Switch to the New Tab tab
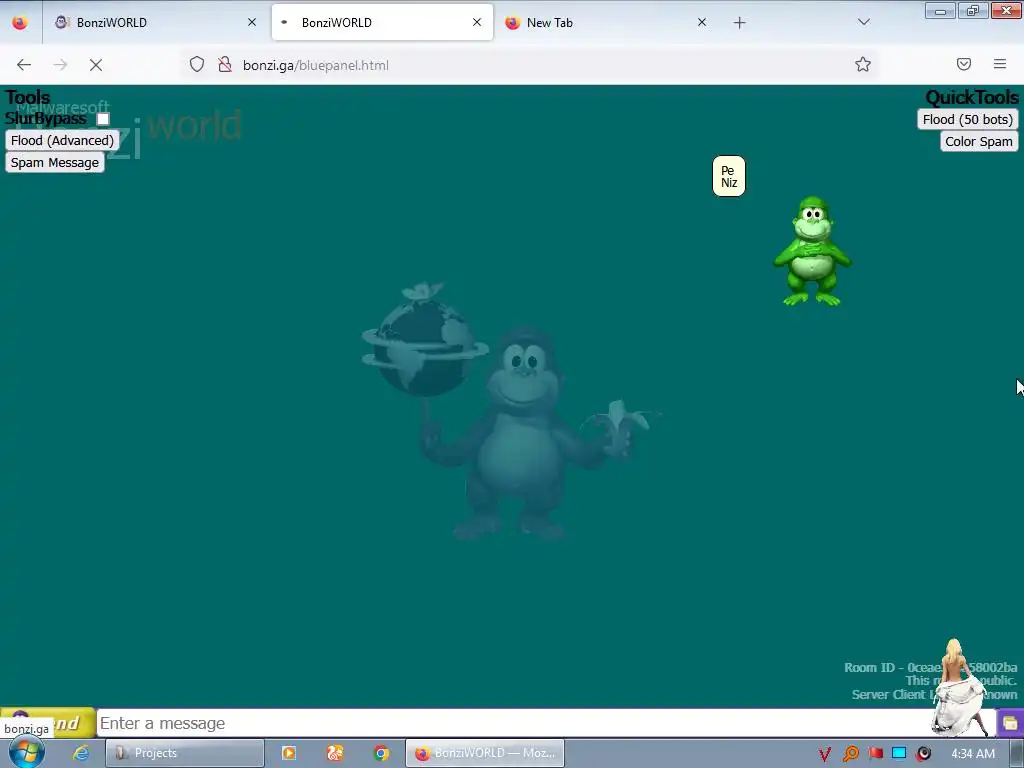 pos(607,22)
